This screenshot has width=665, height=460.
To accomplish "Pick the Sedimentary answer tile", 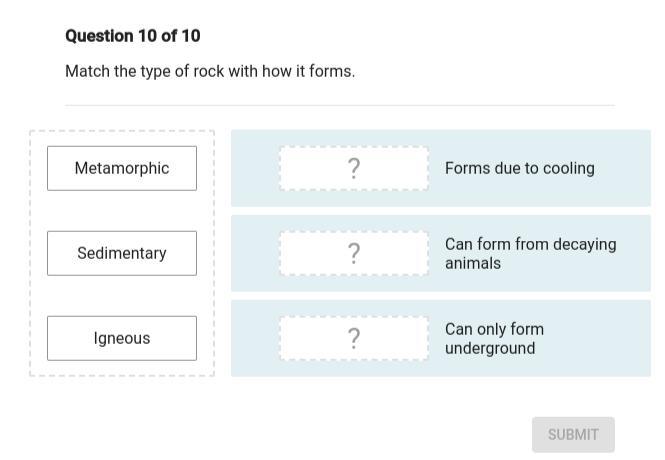I will click(122, 253).
